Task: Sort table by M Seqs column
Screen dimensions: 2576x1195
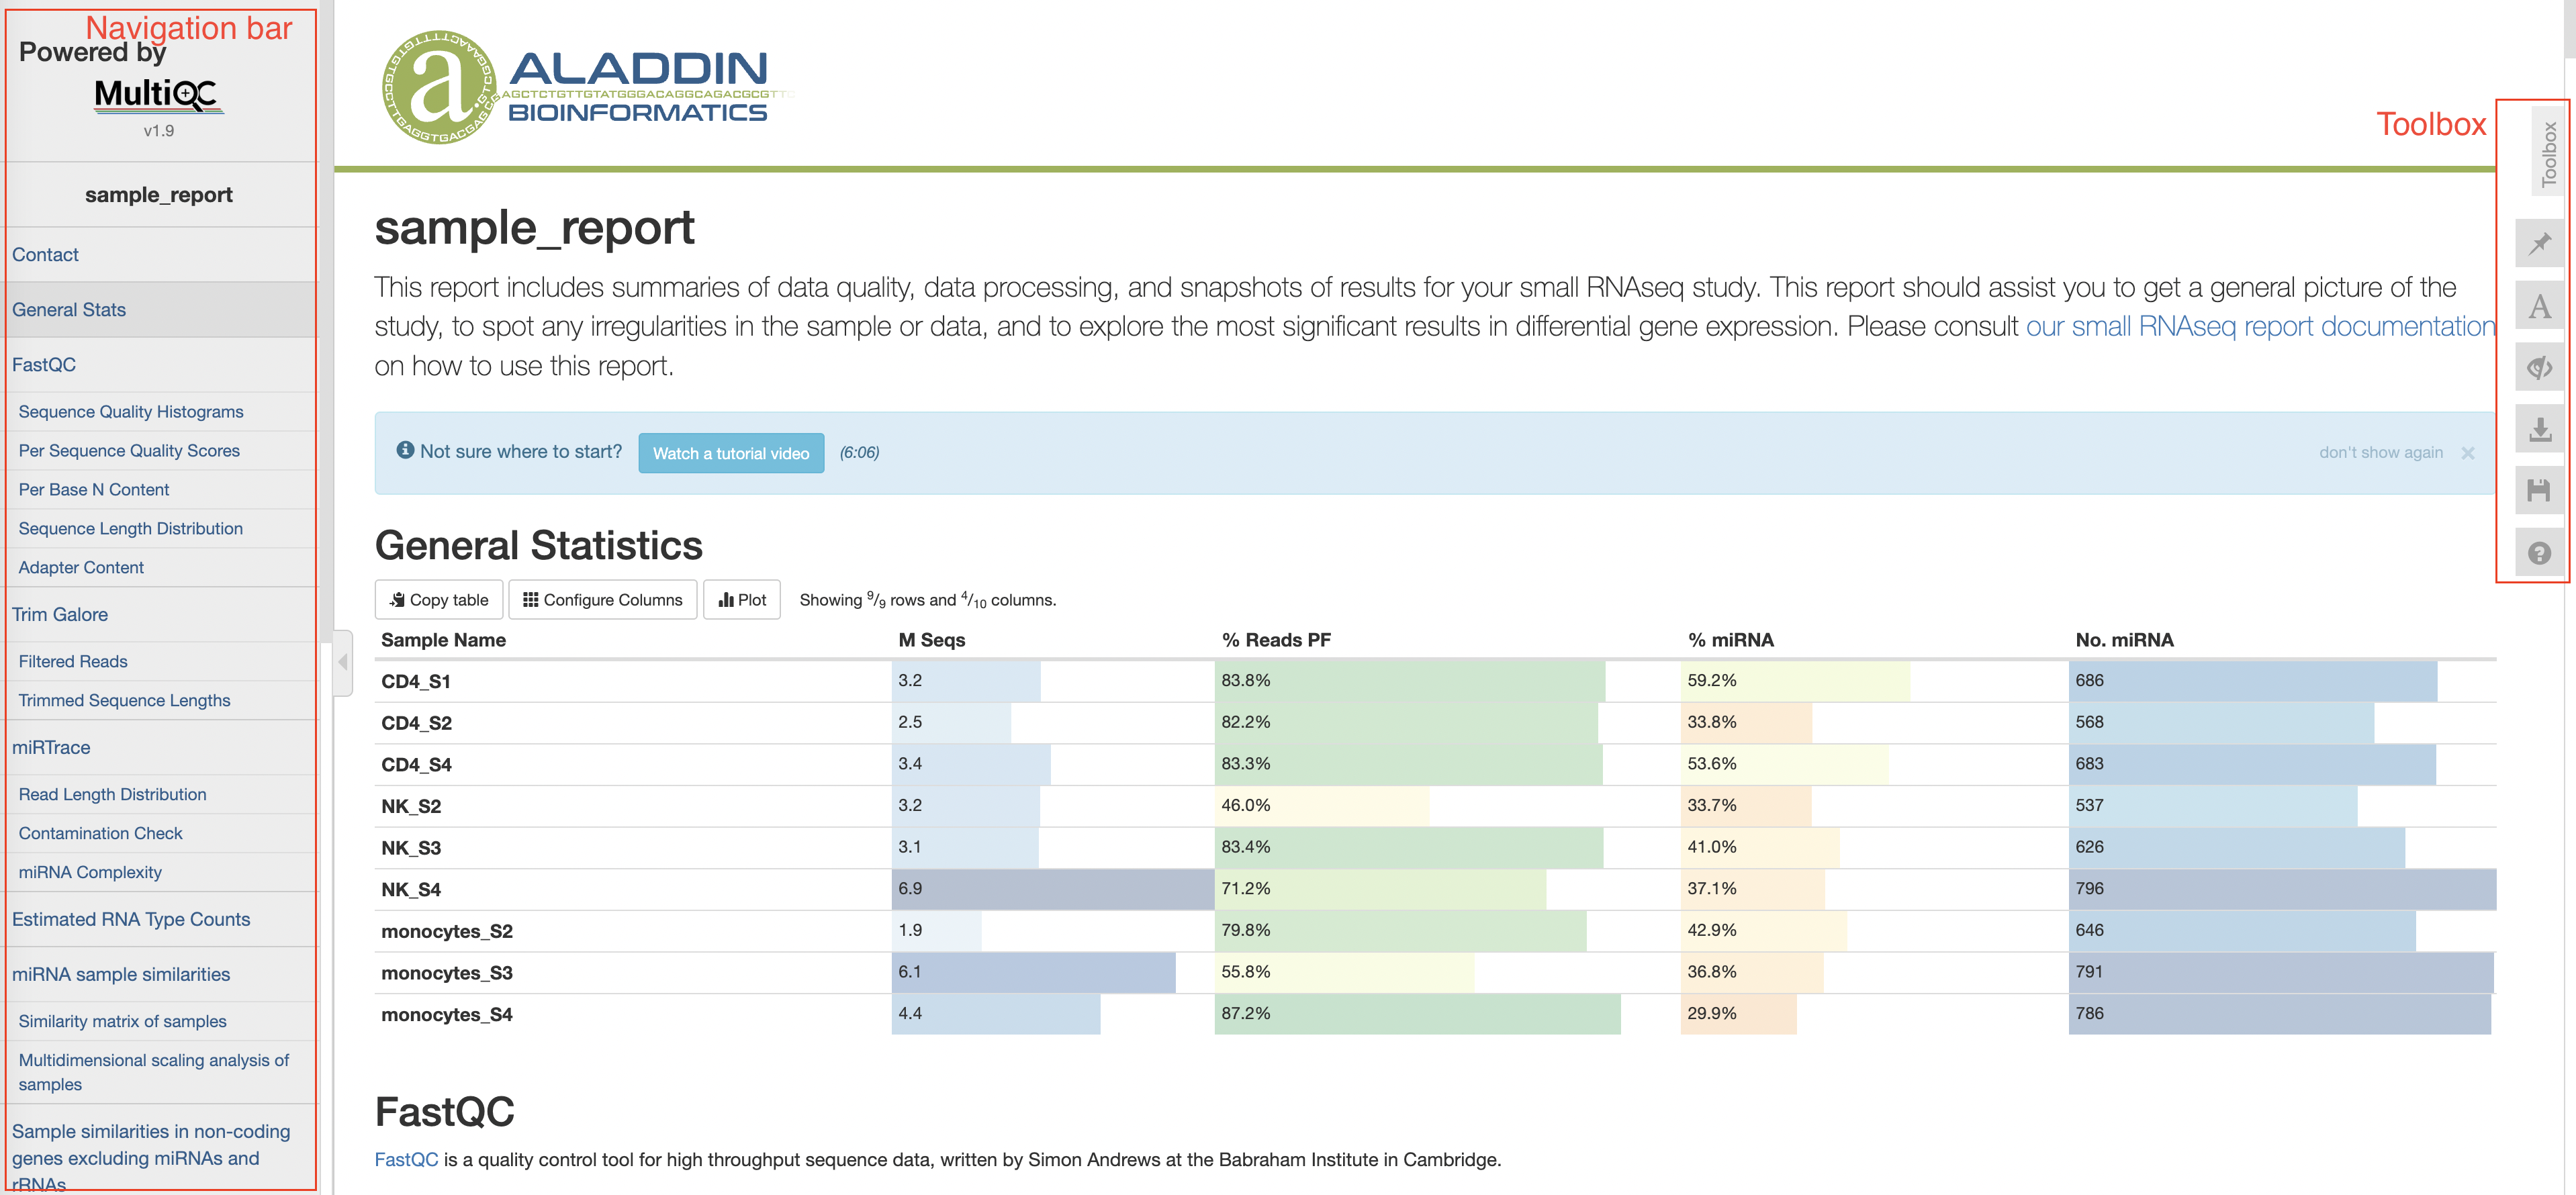Action: (x=931, y=640)
